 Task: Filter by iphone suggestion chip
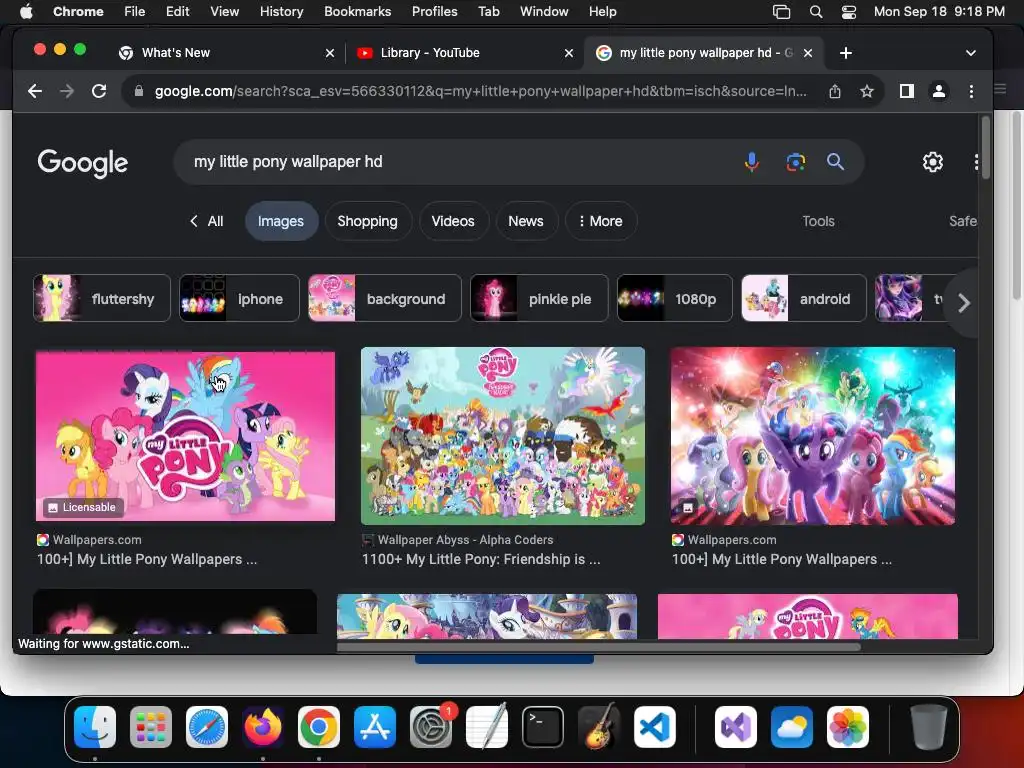239,299
